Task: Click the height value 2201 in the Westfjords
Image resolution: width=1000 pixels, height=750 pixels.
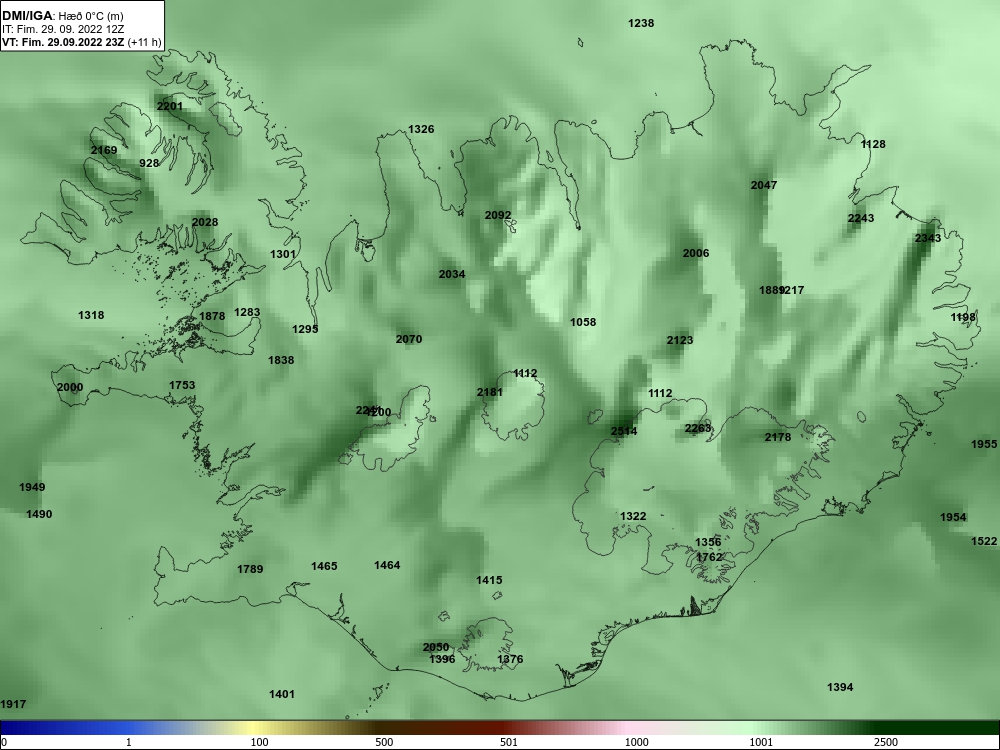Action: (170, 106)
